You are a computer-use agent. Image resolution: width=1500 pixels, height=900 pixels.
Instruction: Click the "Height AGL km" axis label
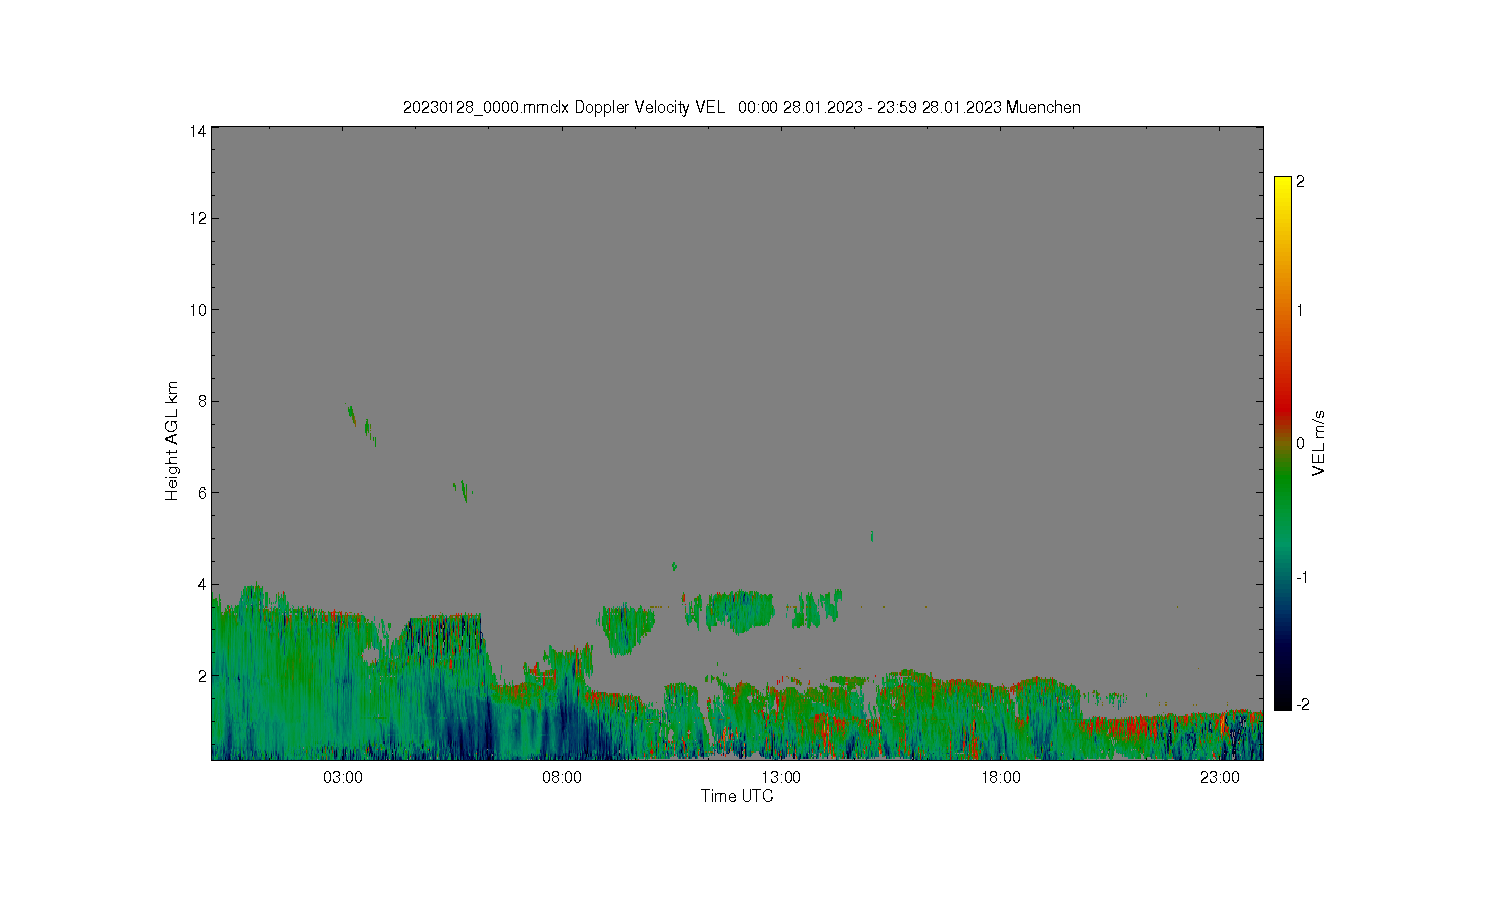click(x=172, y=441)
